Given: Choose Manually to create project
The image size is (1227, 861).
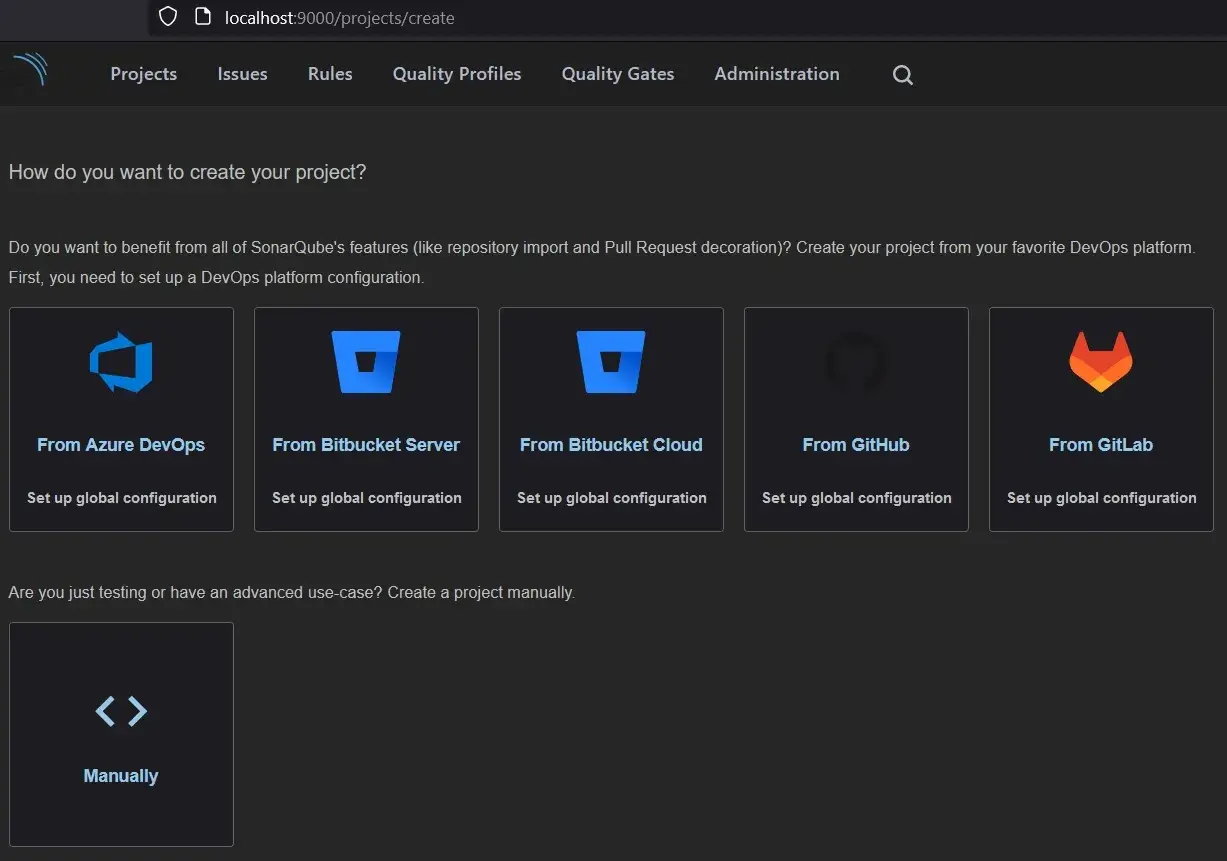Looking at the screenshot, I should click(121, 776).
